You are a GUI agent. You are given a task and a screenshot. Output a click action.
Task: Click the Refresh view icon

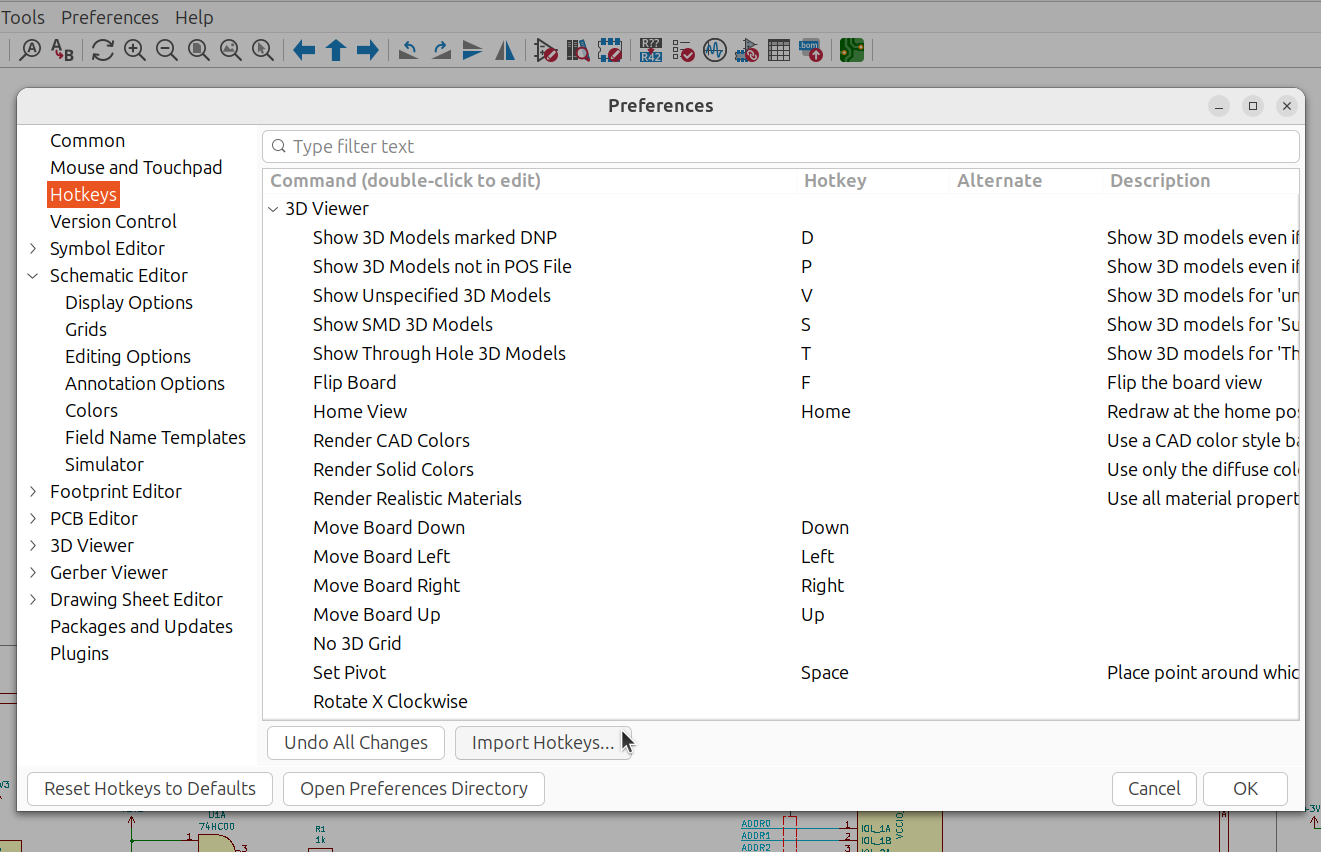[x=102, y=50]
